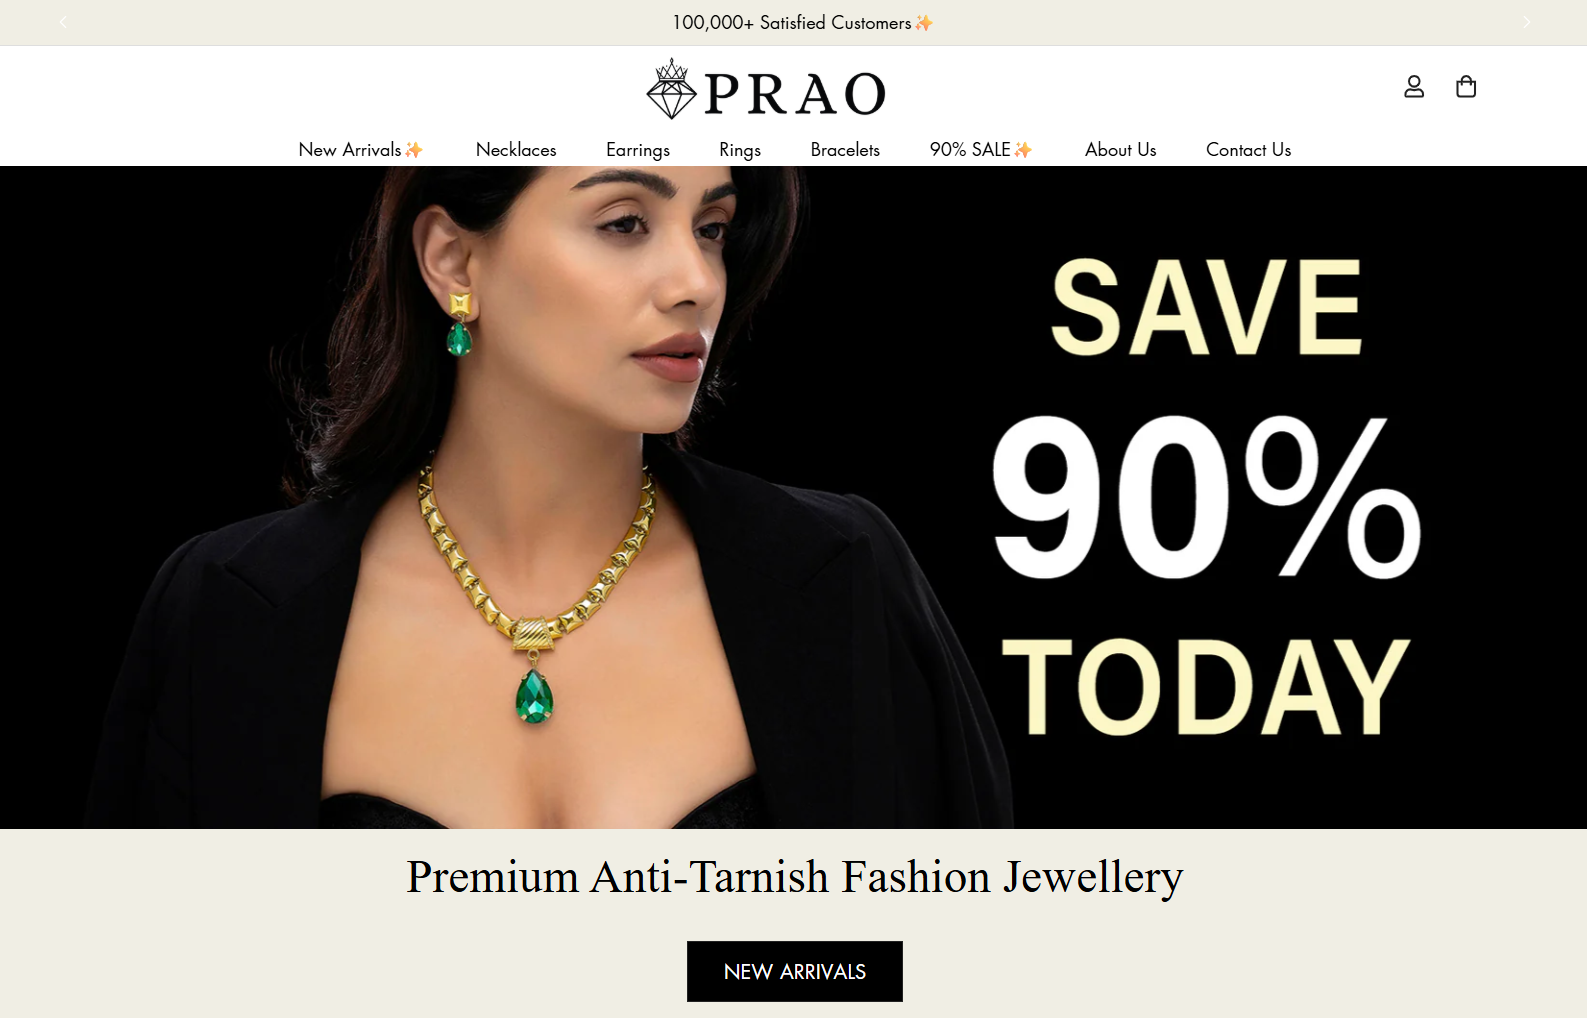This screenshot has height=1018, width=1587.
Task: Click the Premium Anti-Tarnish Fashion Jewellery heading
Action: pyautogui.click(x=795, y=877)
